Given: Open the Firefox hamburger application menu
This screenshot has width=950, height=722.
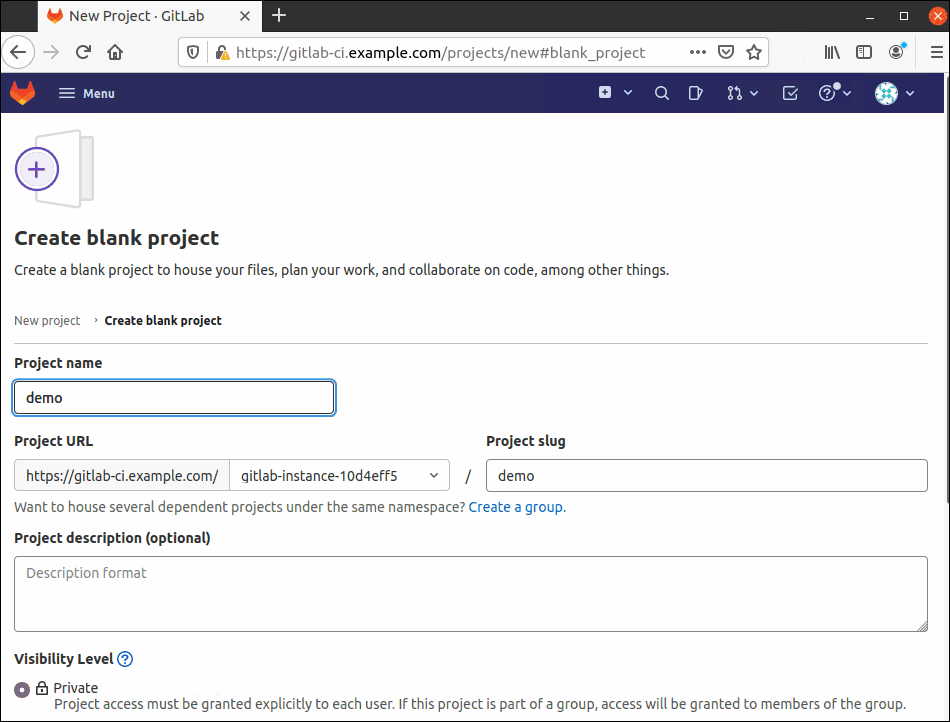Looking at the screenshot, I should point(936,53).
